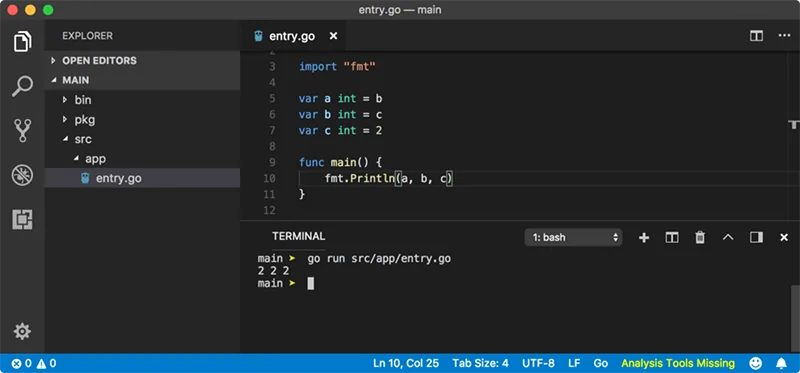Add a new terminal with plus icon
This screenshot has height=373, width=800.
tap(644, 237)
